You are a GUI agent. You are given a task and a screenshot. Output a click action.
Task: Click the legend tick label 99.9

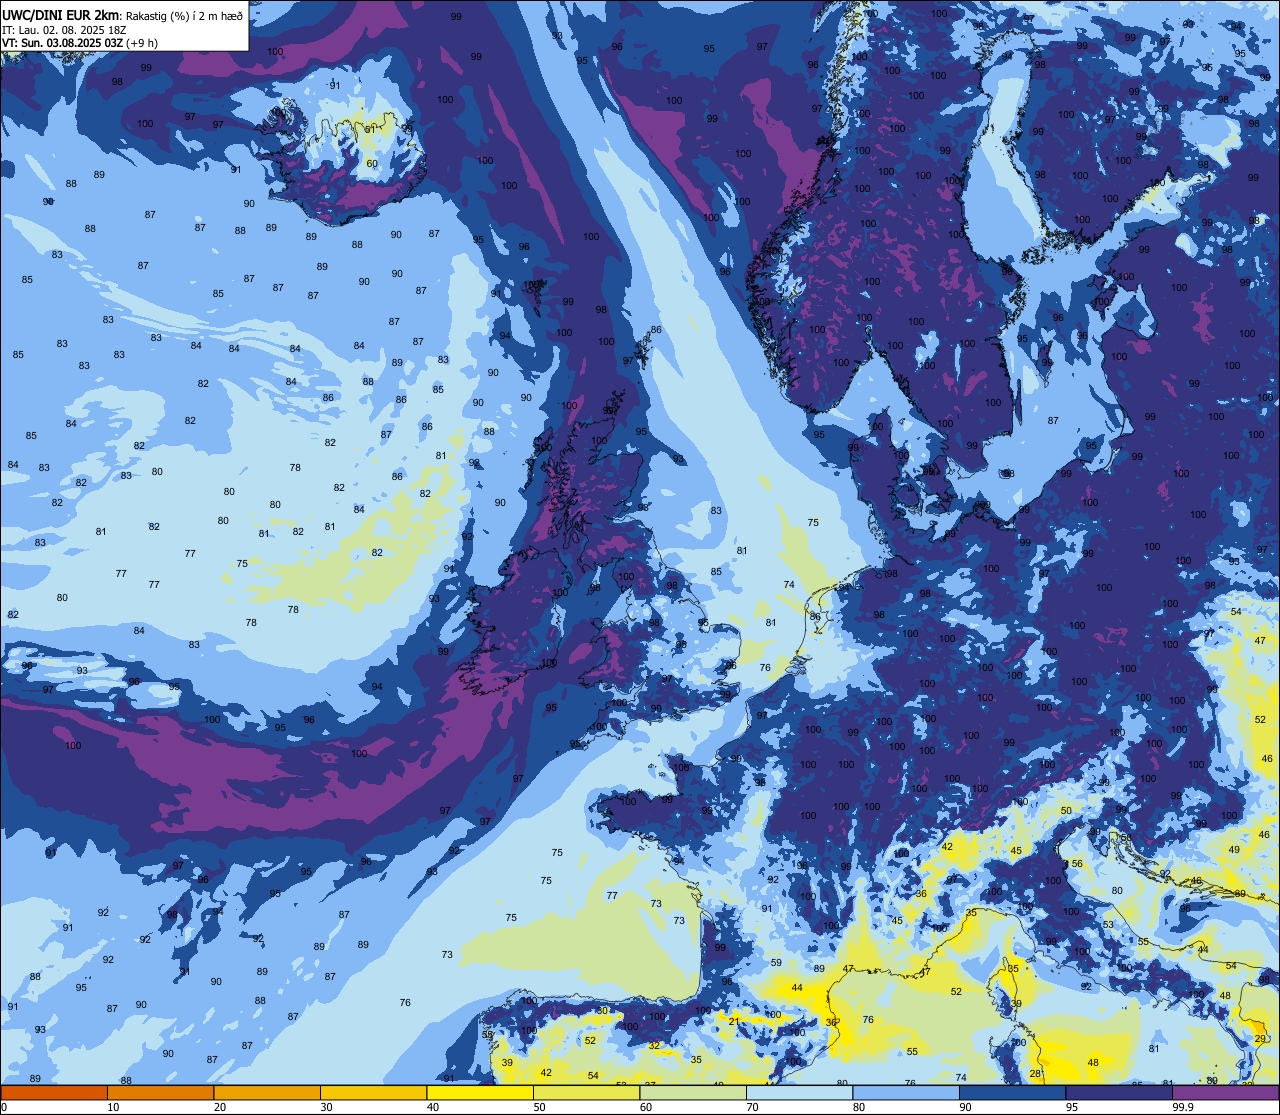1182,1107
